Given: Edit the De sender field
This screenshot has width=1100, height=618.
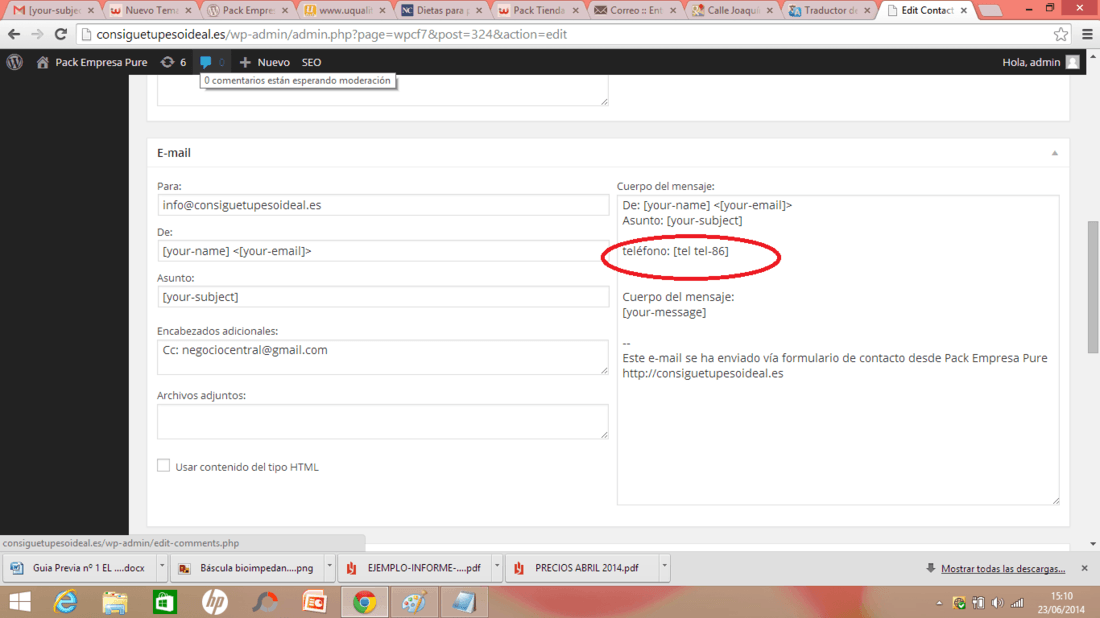Looking at the screenshot, I should click(x=383, y=250).
